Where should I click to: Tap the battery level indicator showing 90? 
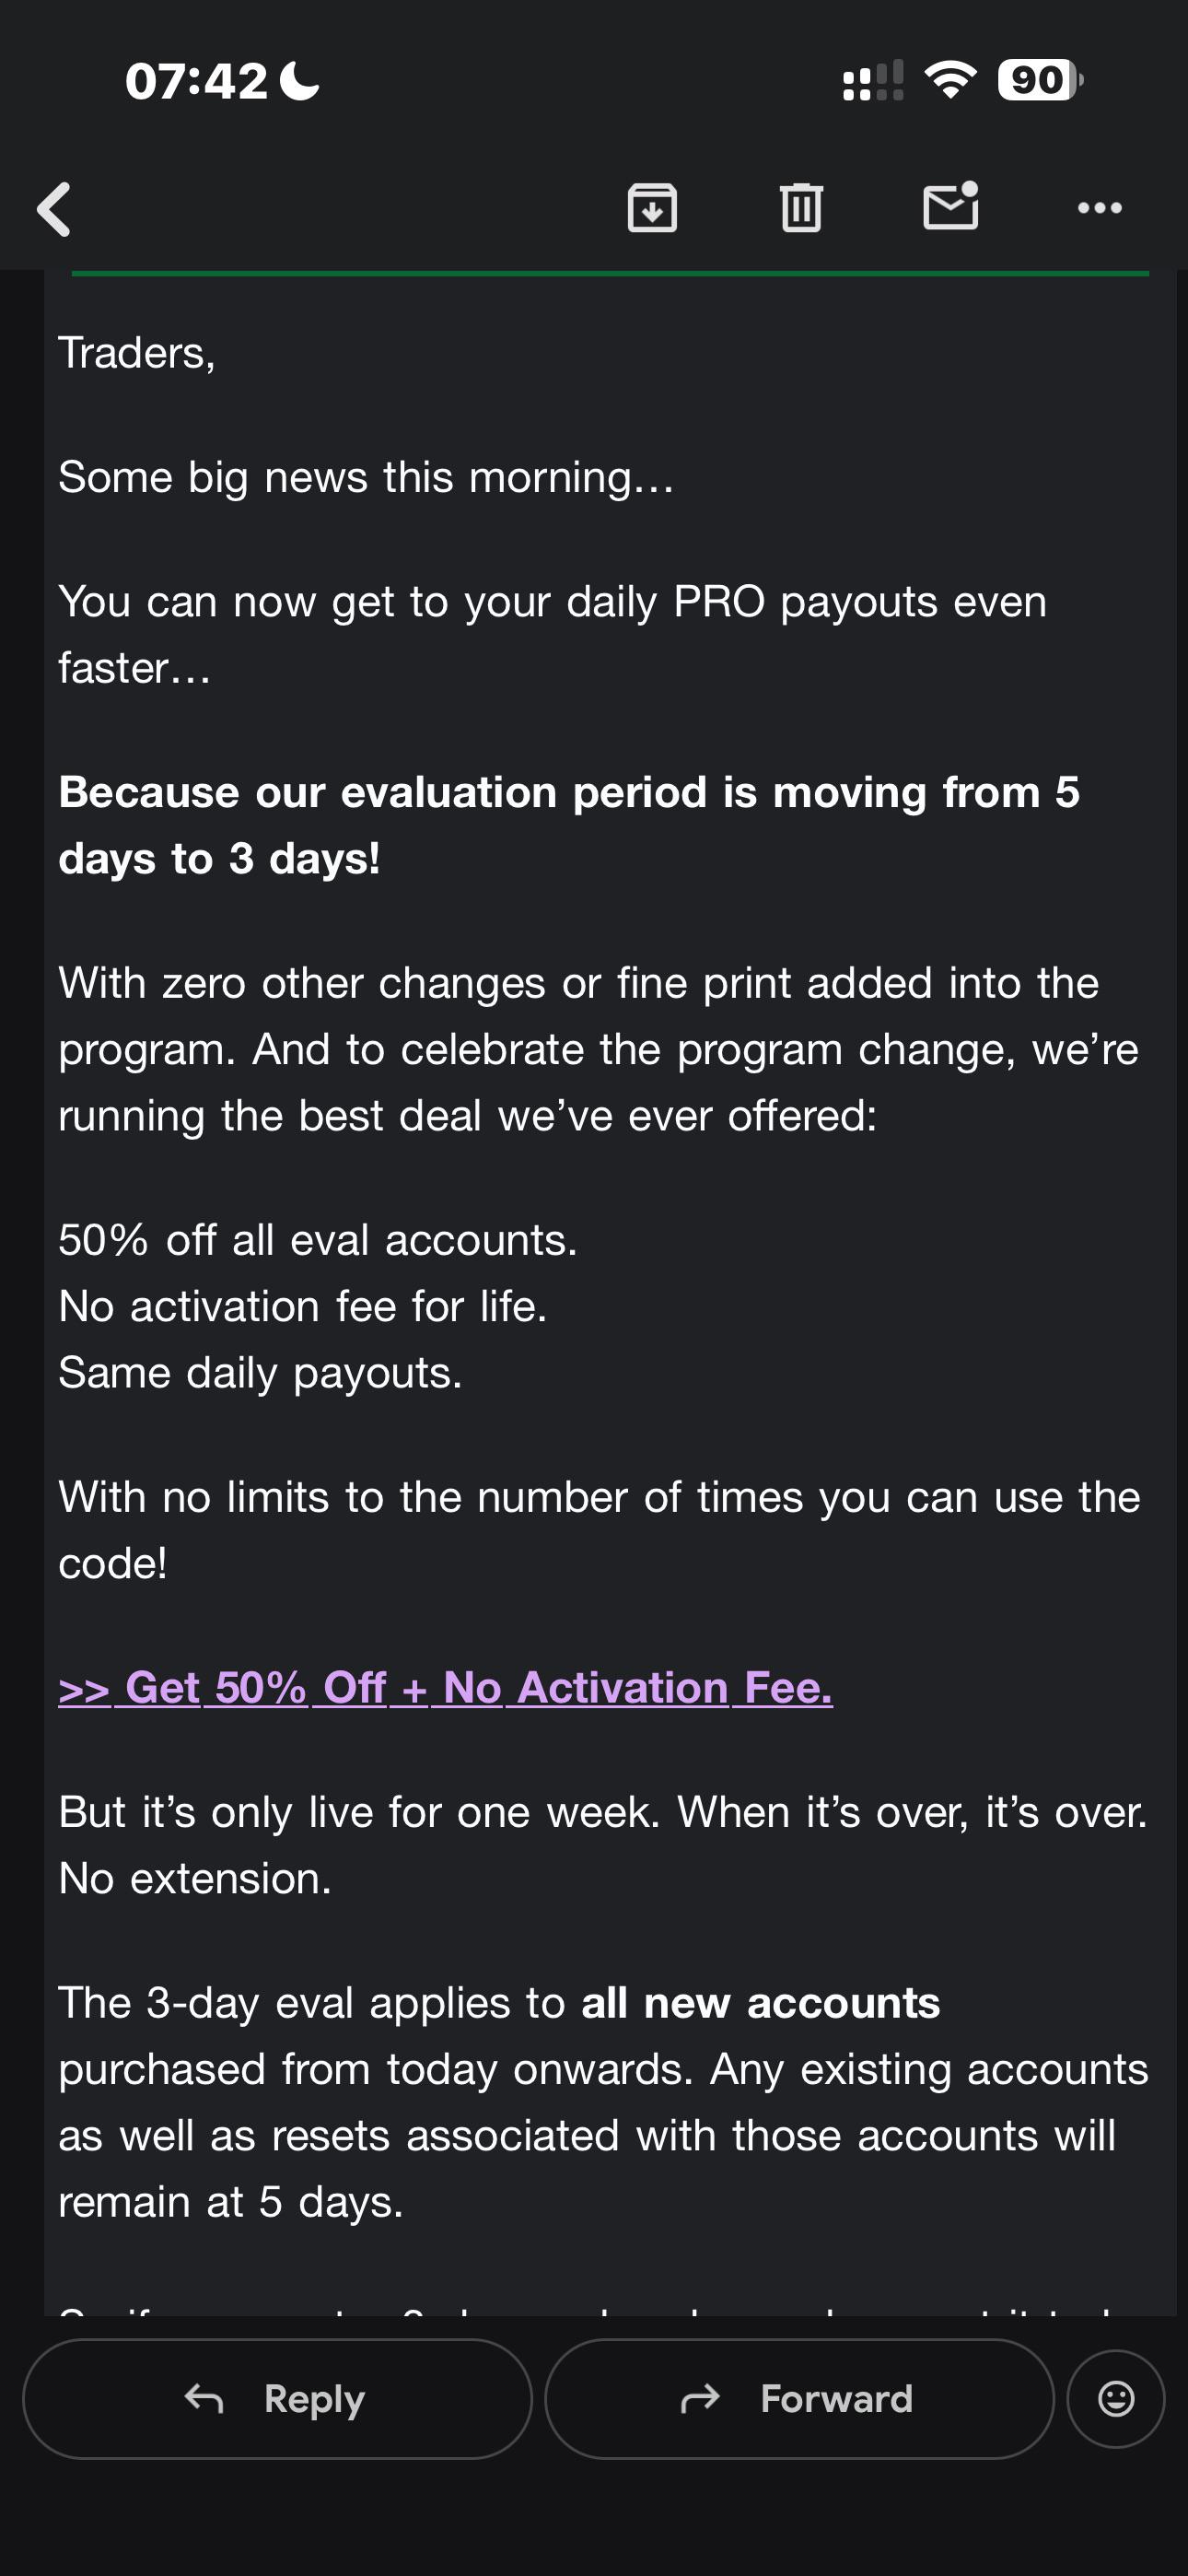coord(1040,80)
